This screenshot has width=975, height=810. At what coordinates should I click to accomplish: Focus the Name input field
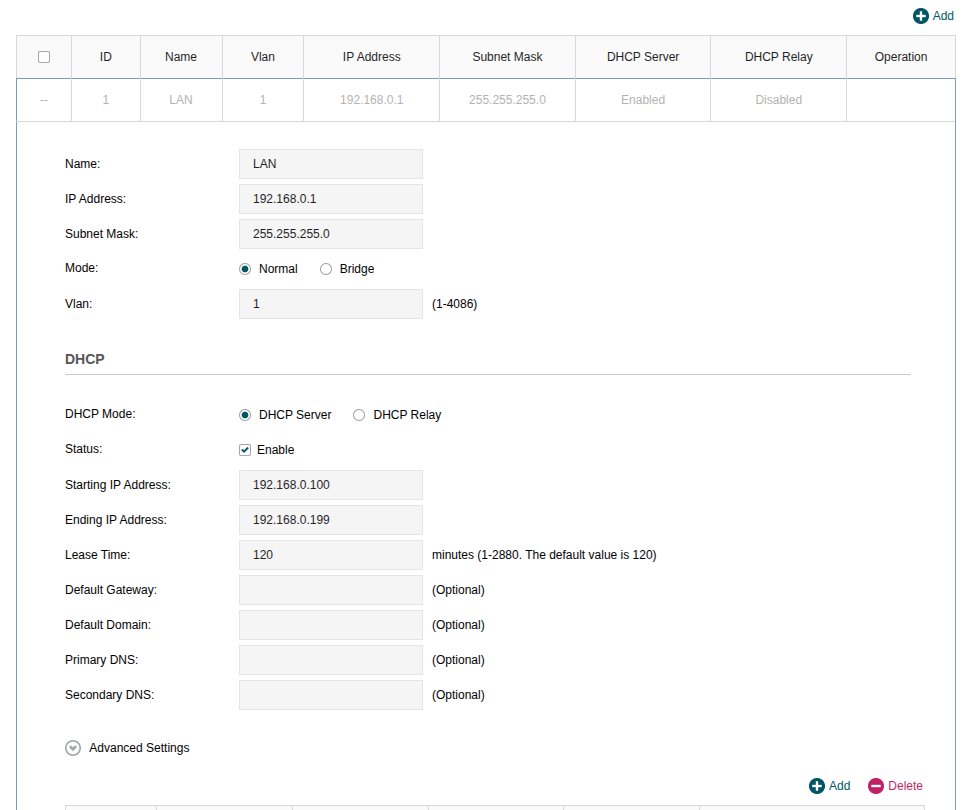(331, 164)
